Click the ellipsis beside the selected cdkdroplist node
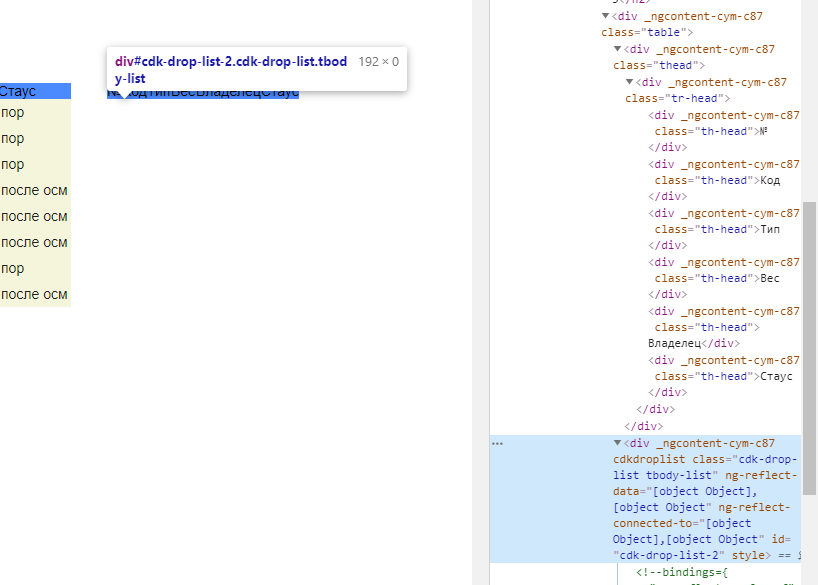The width and height of the screenshot is (818, 585). [497, 443]
